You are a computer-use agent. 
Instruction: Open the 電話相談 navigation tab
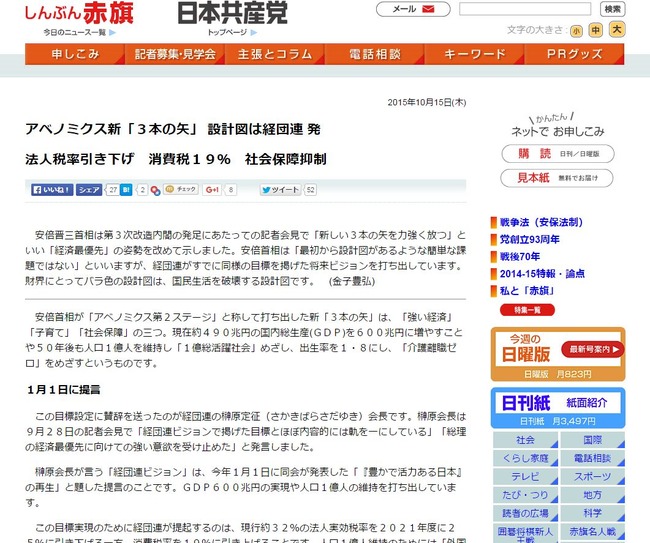374,54
